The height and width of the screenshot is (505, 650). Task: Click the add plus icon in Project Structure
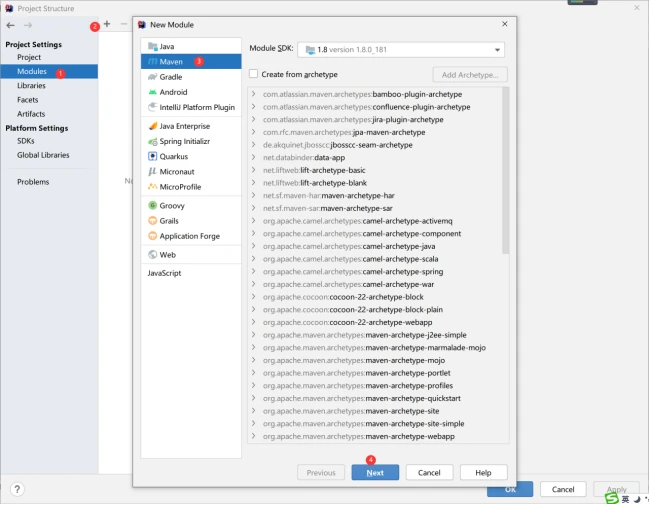pos(107,24)
